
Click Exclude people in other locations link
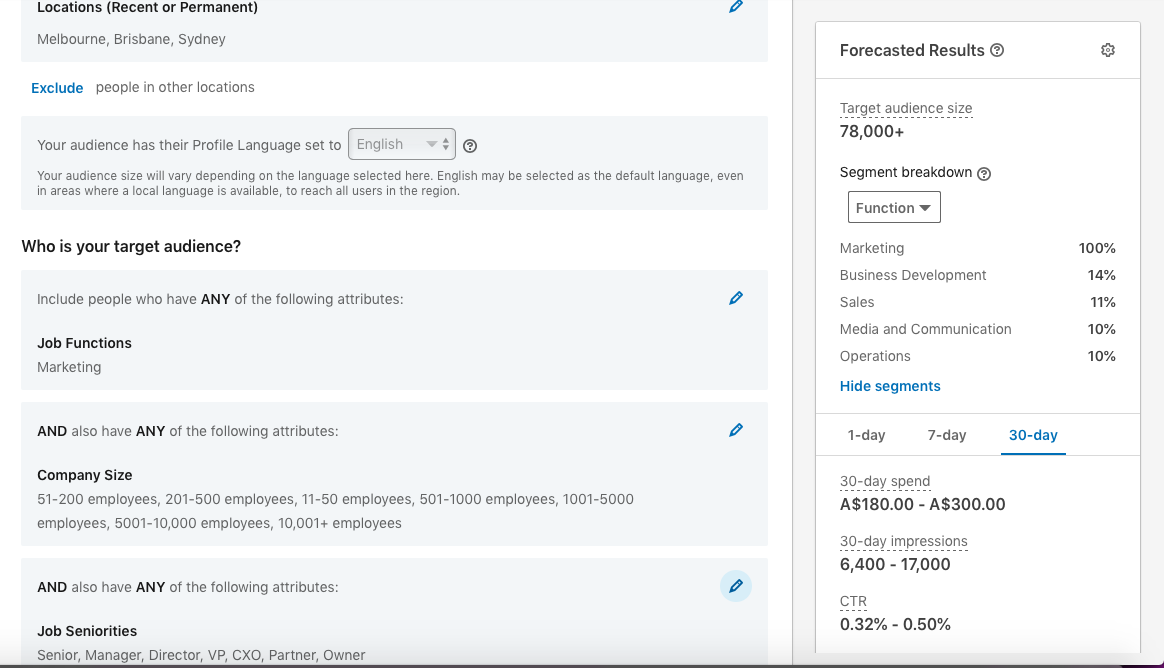coord(57,88)
